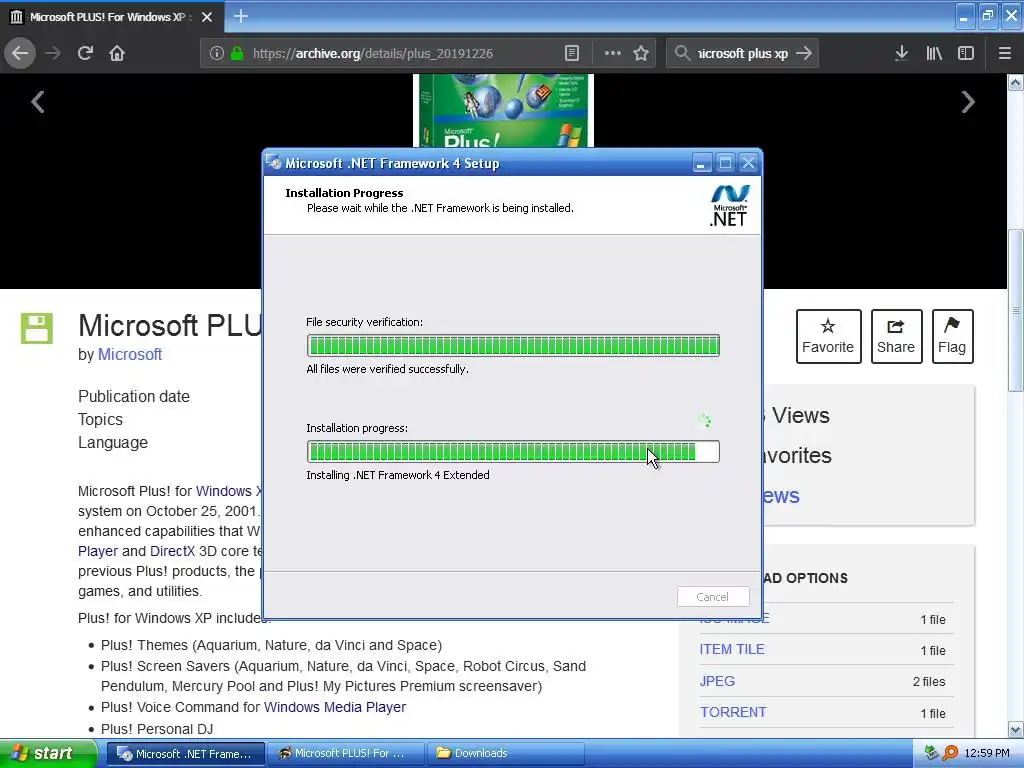Go to the browser home page

(117, 53)
